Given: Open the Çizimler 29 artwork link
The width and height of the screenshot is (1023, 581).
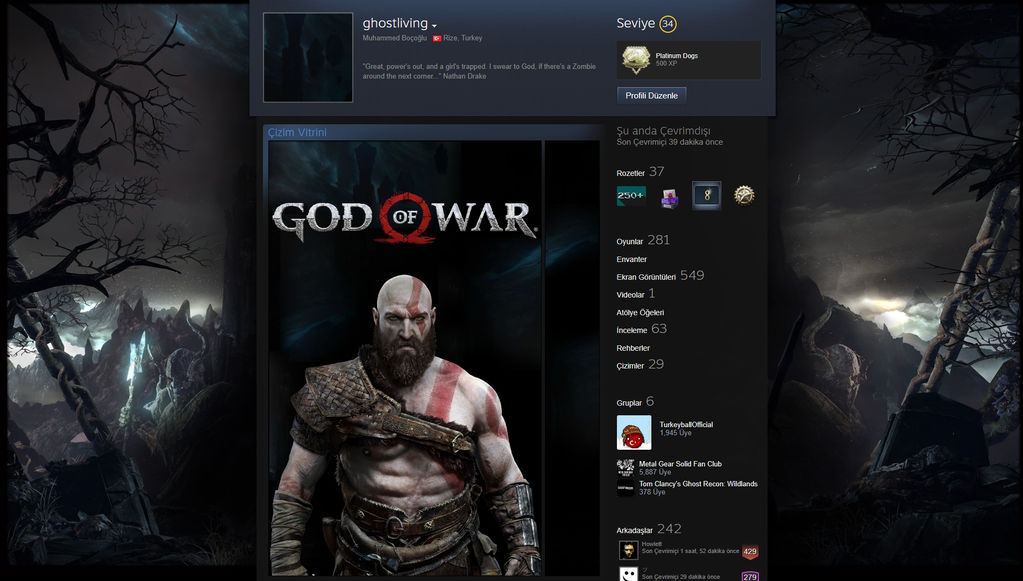Looking at the screenshot, I should click(640, 365).
